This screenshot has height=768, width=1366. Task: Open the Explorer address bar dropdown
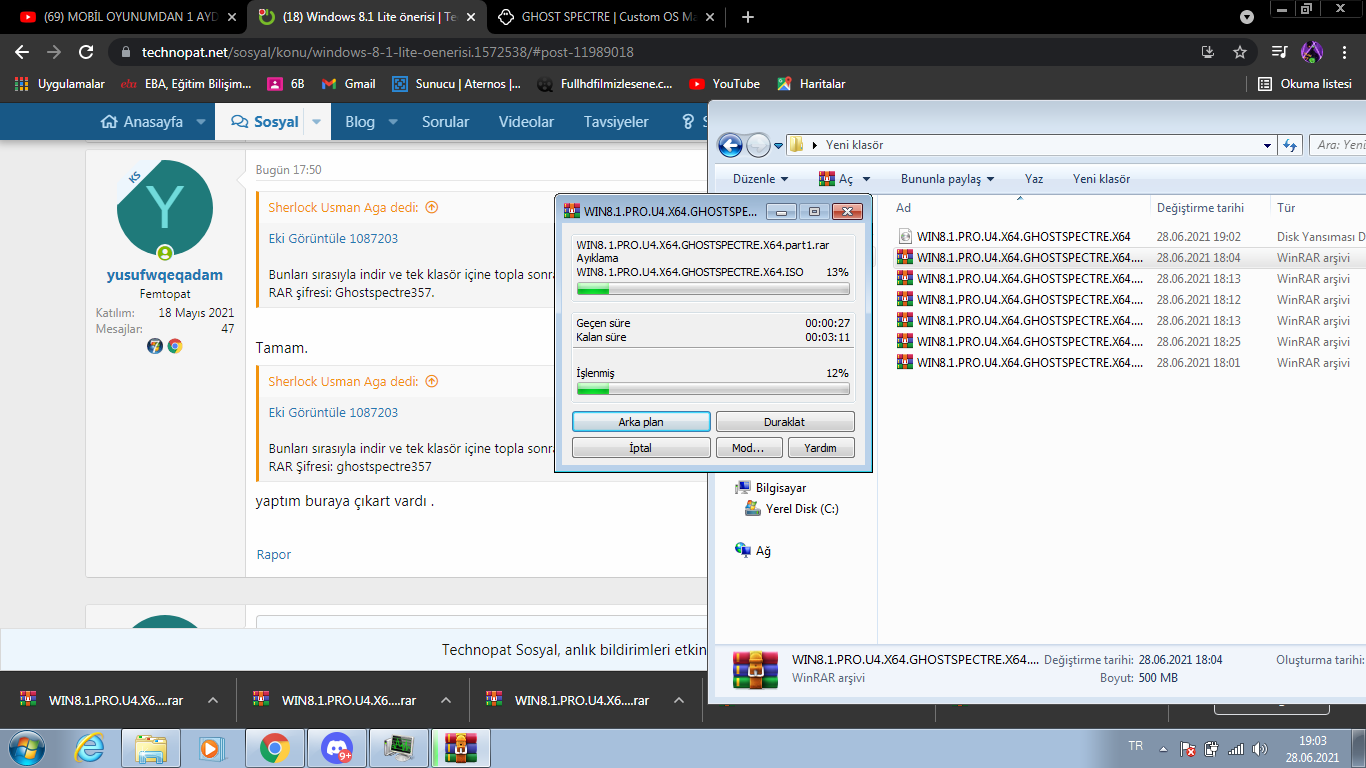point(1268,145)
